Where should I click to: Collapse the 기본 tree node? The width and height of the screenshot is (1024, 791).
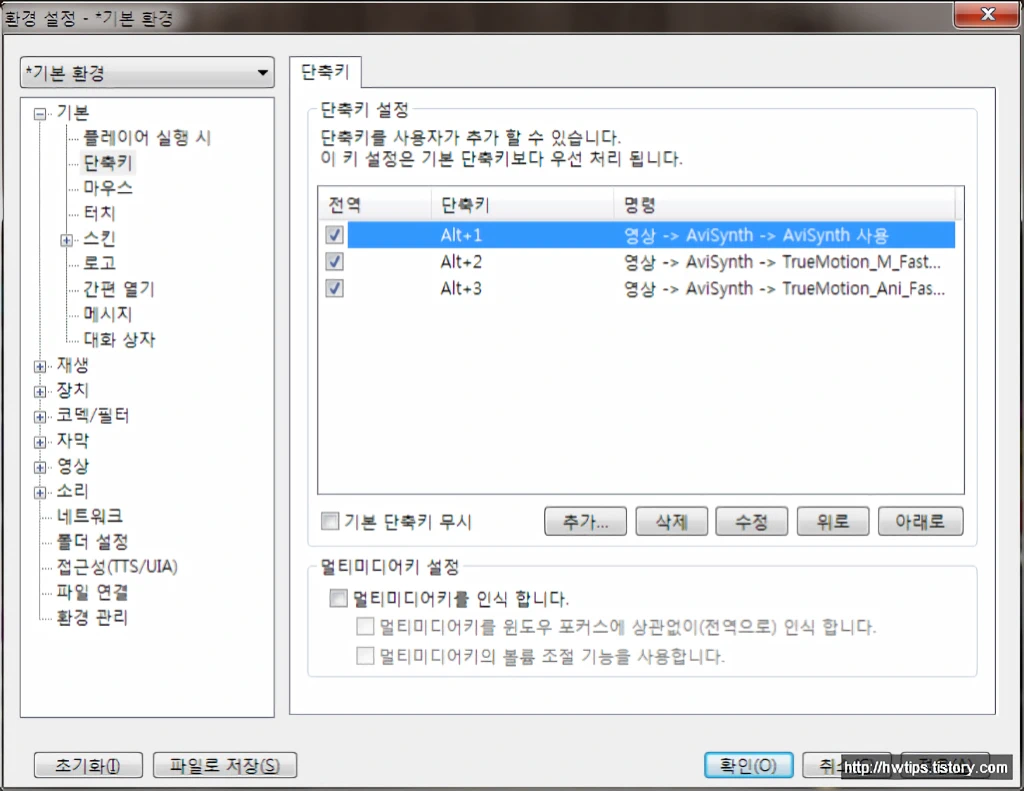click(40, 114)
